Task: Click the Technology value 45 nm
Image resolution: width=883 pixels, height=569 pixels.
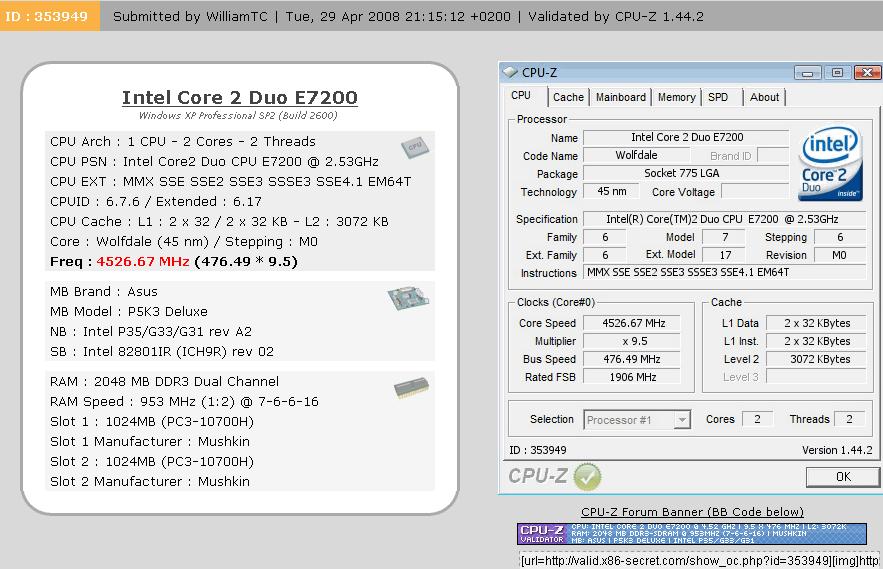Action: [611, 192]
